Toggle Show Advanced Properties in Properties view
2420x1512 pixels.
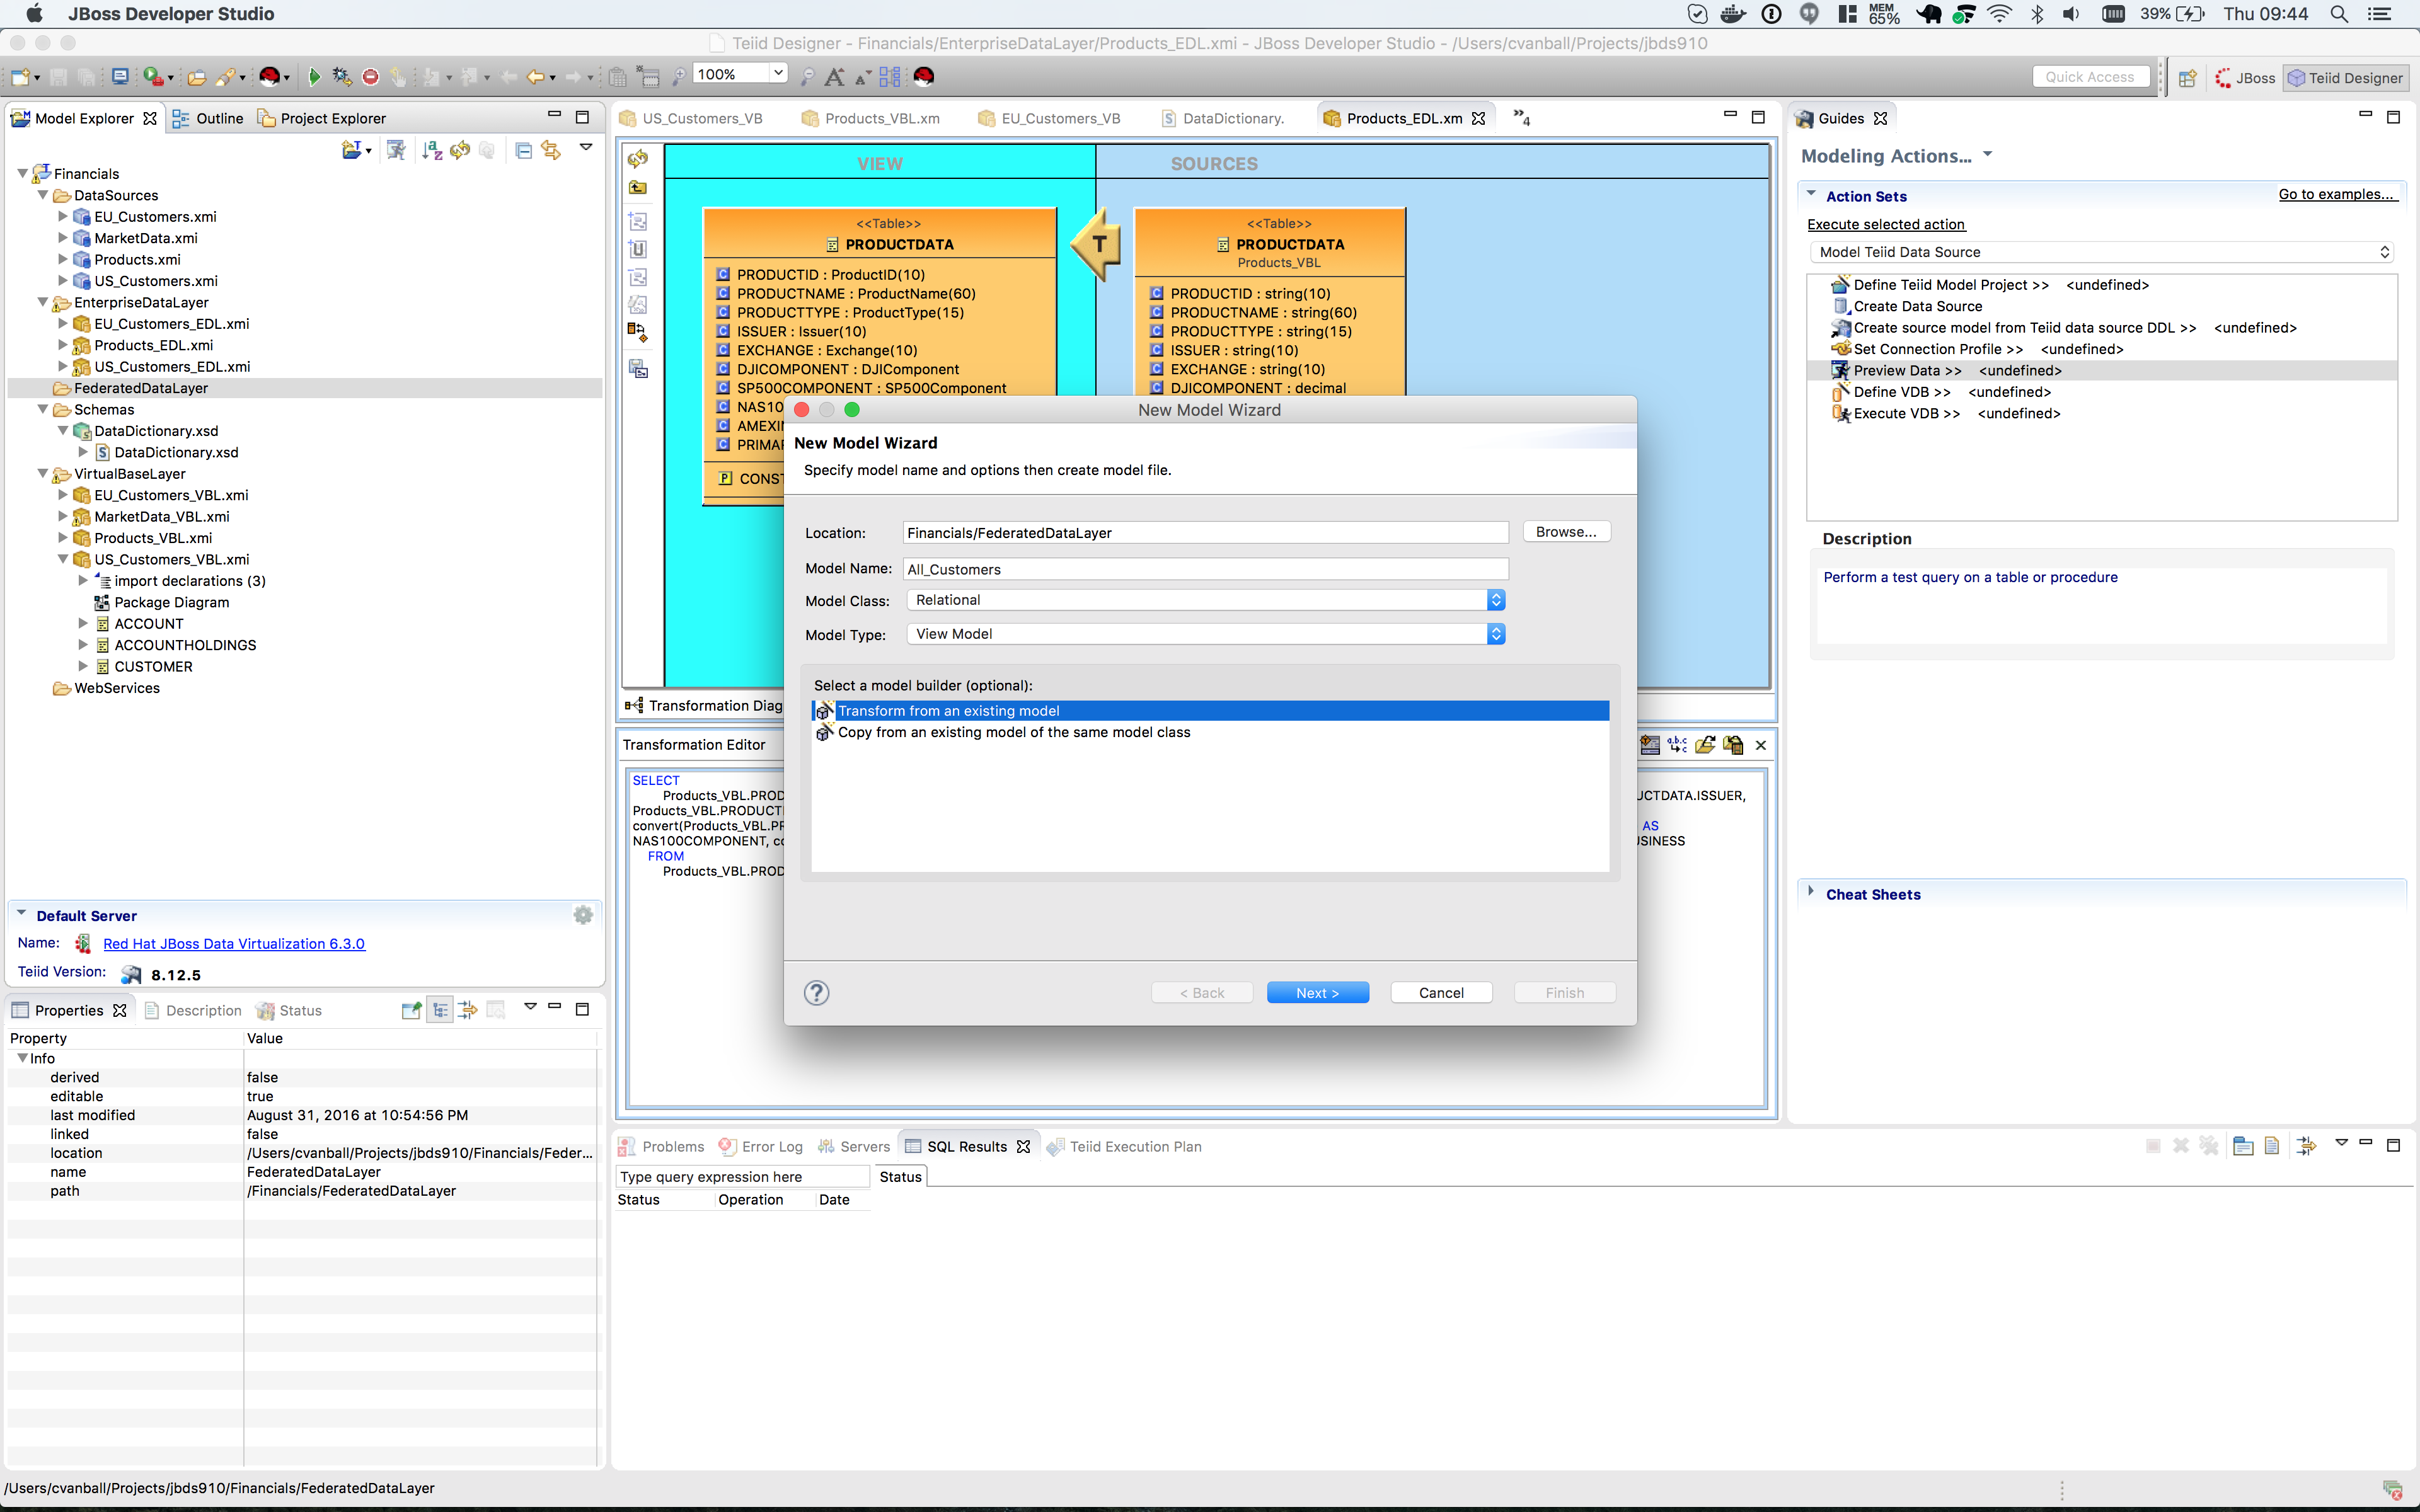[x=467, y=1010]
